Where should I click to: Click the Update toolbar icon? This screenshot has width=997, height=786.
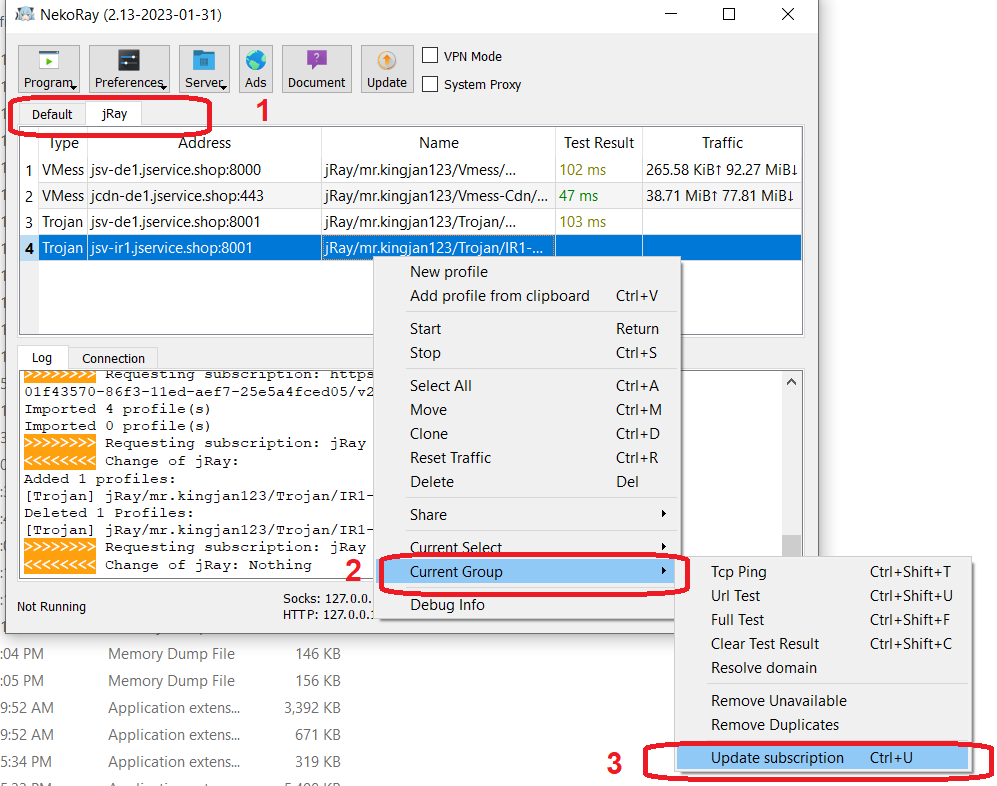point(387,69)
